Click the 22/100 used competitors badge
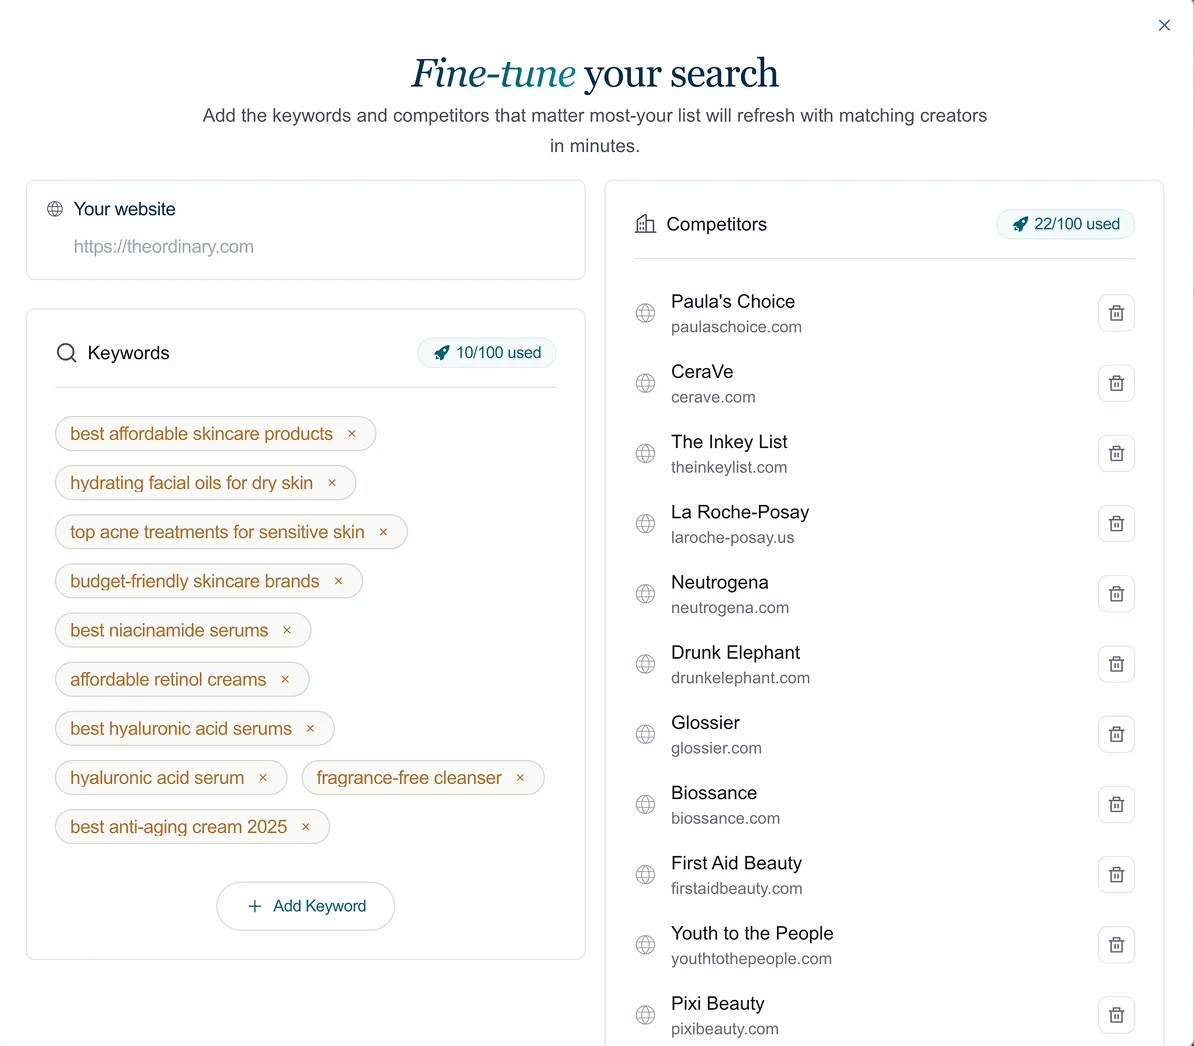This screenshot has height=1046, width=1194. click(1065, 224)
